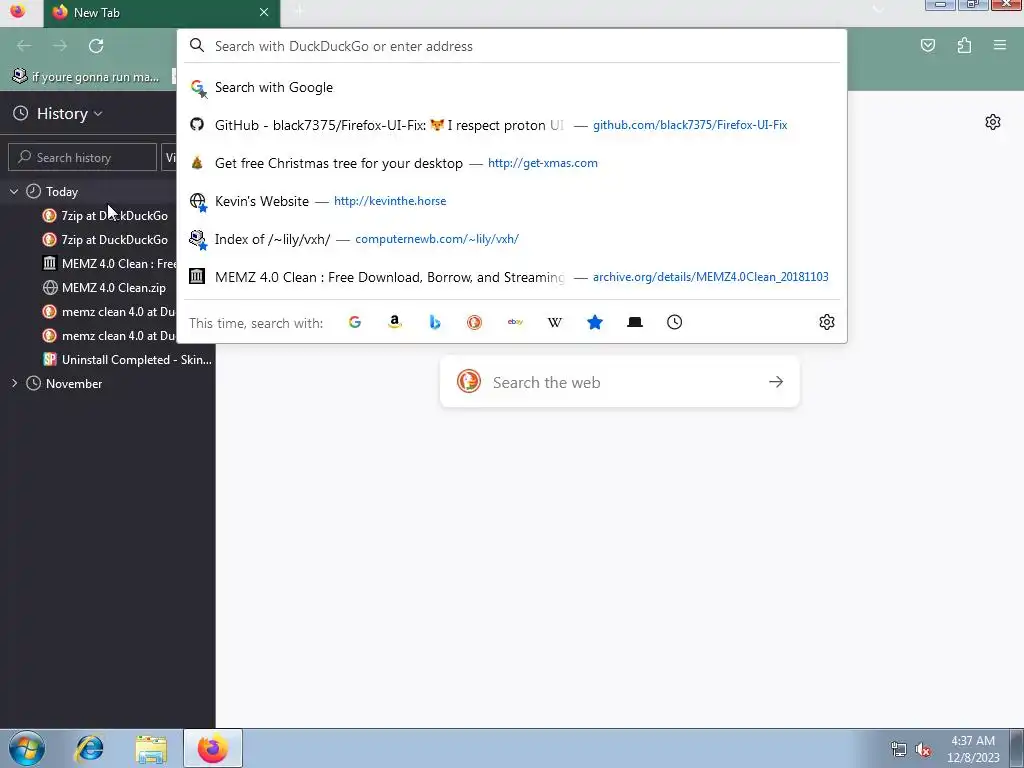Go back with the left arrow button
The width and height of the screenshot is (1024, 768).
[24, 46]
